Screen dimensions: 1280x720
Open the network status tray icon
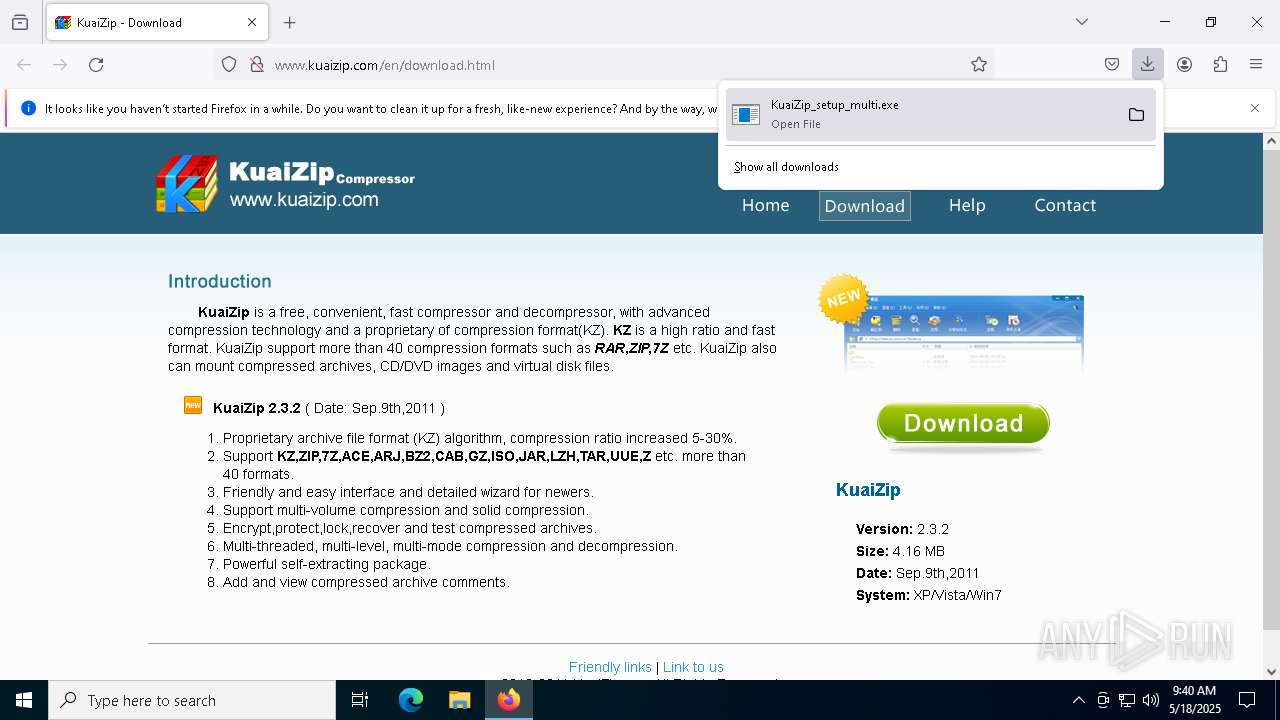tap(1127, 700)
